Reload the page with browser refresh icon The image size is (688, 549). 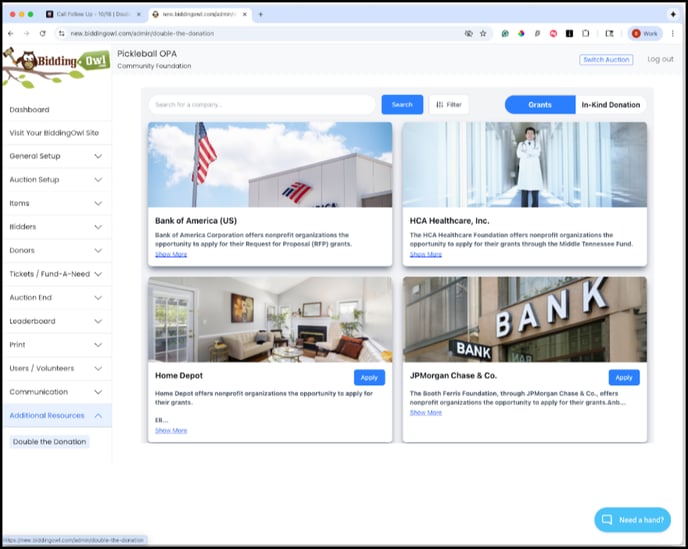[42, 33]
